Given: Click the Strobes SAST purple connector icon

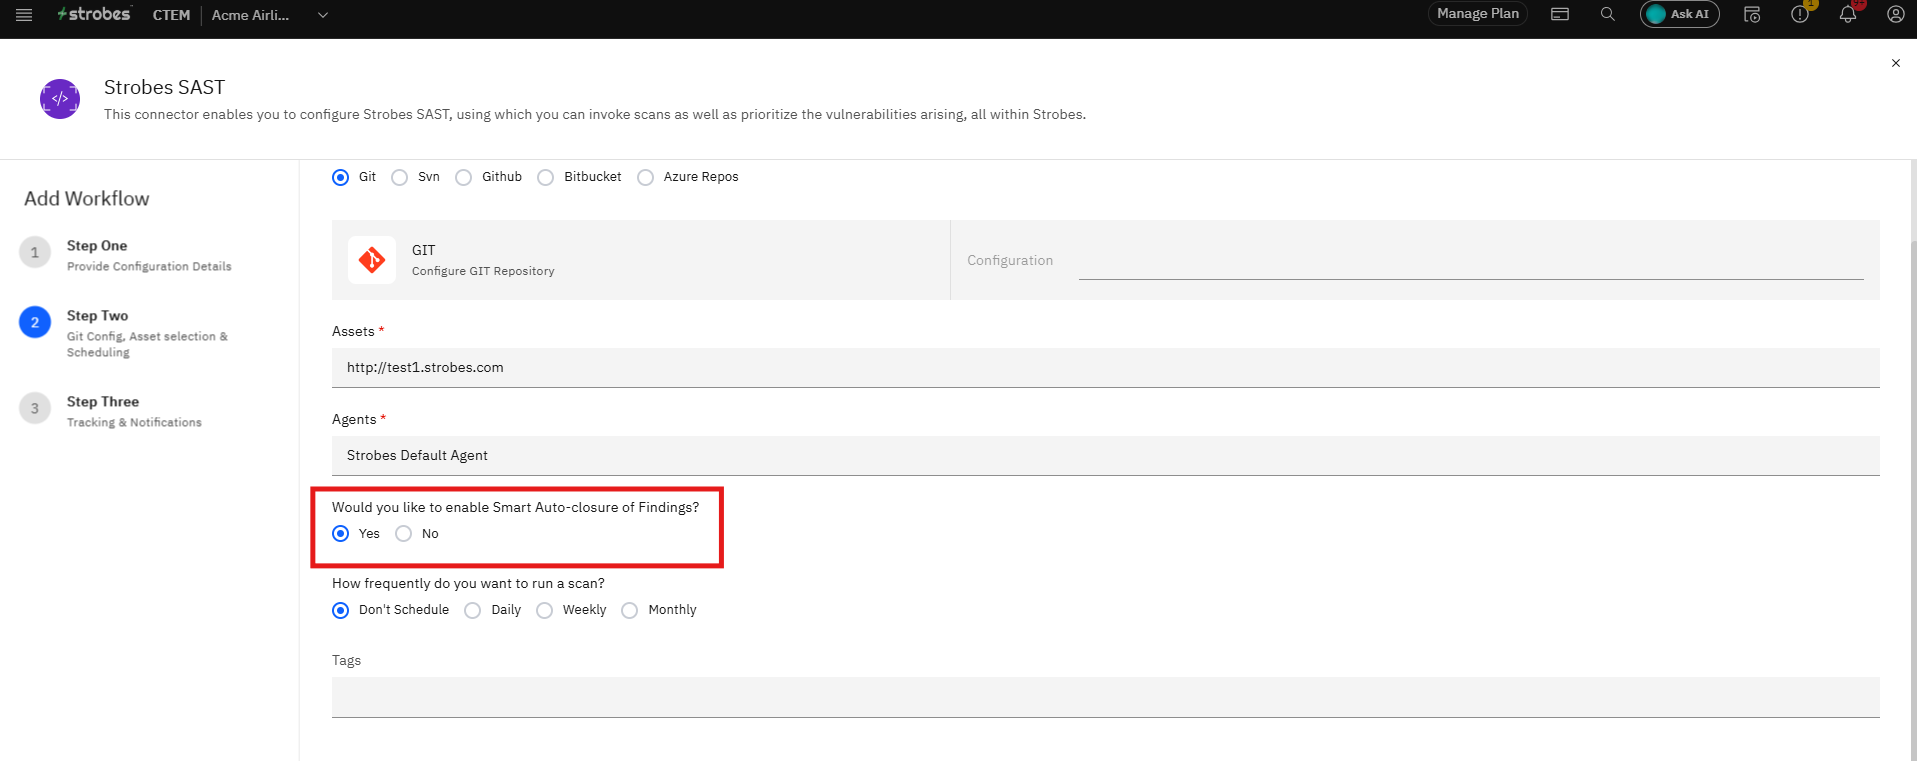Looking at the screenshot, I should (x=60, y=99).
